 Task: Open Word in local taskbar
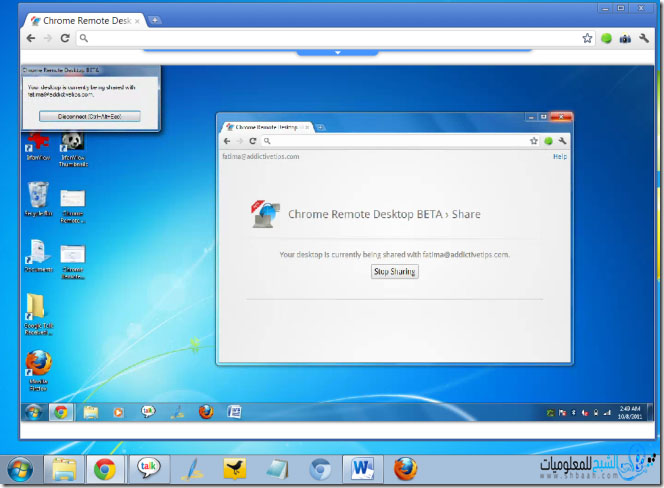(x=362, y=469)
